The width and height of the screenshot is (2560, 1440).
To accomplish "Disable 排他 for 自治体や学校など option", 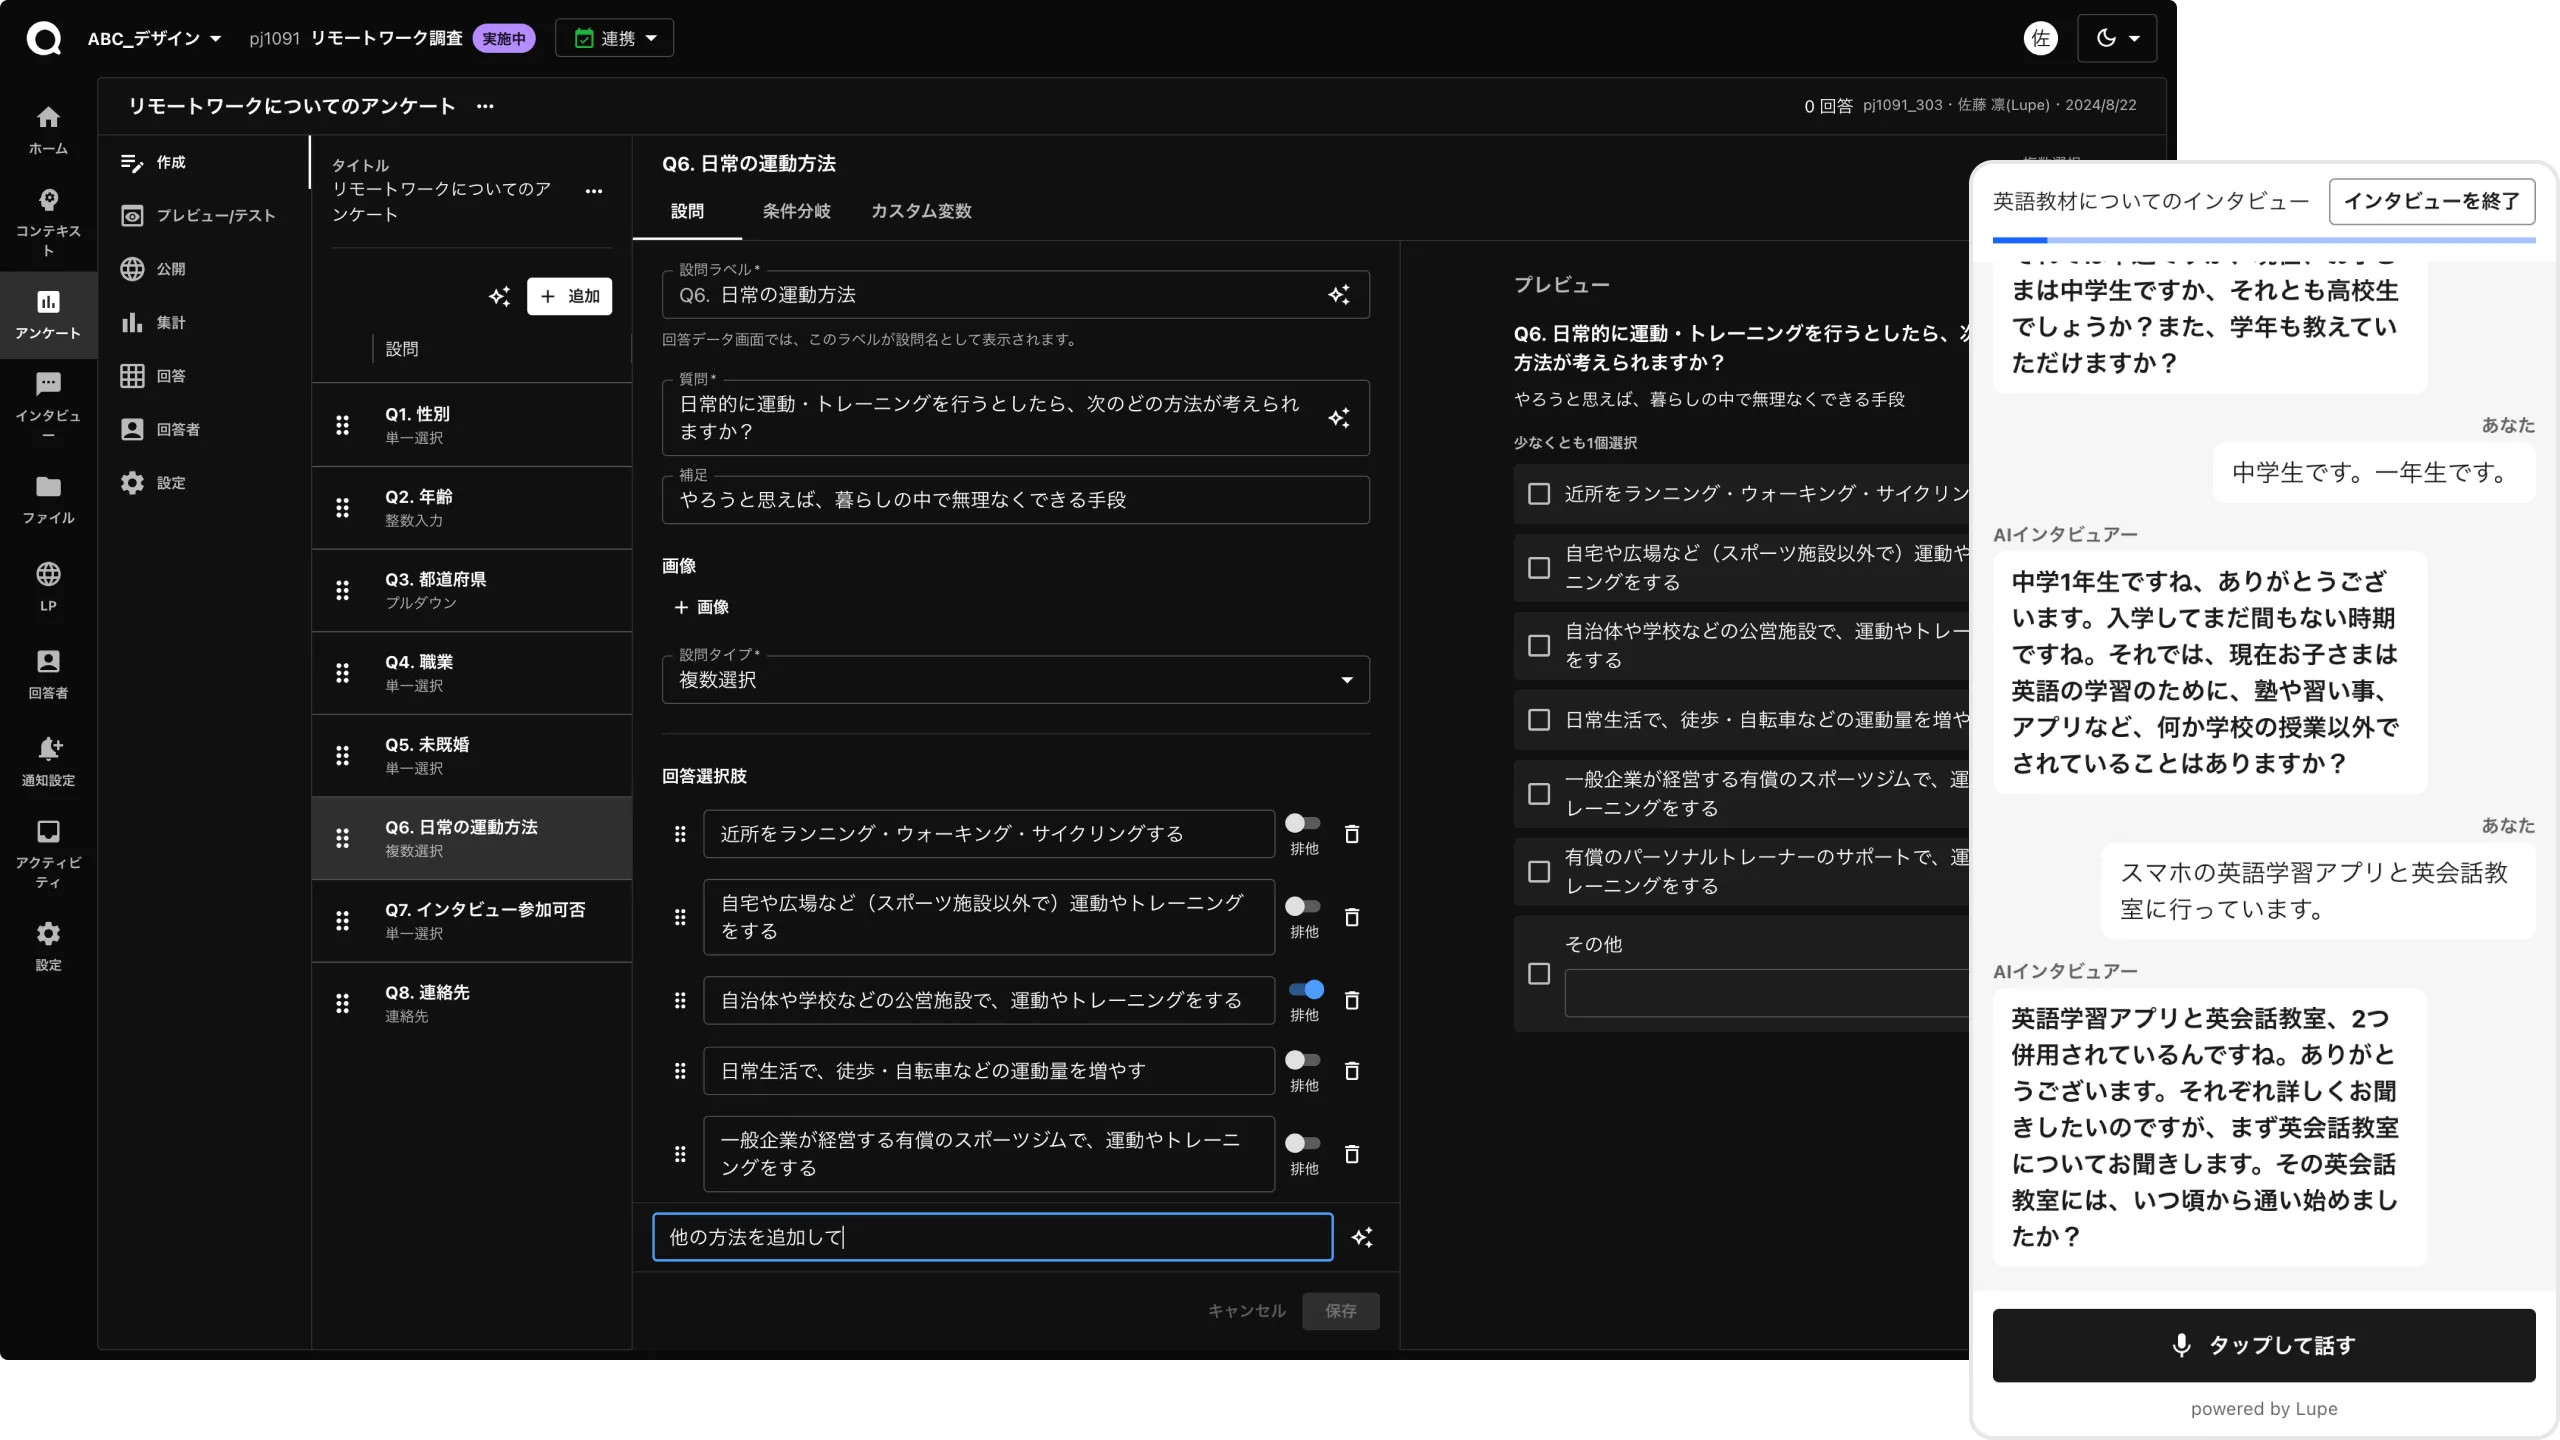I will 1306,990.
